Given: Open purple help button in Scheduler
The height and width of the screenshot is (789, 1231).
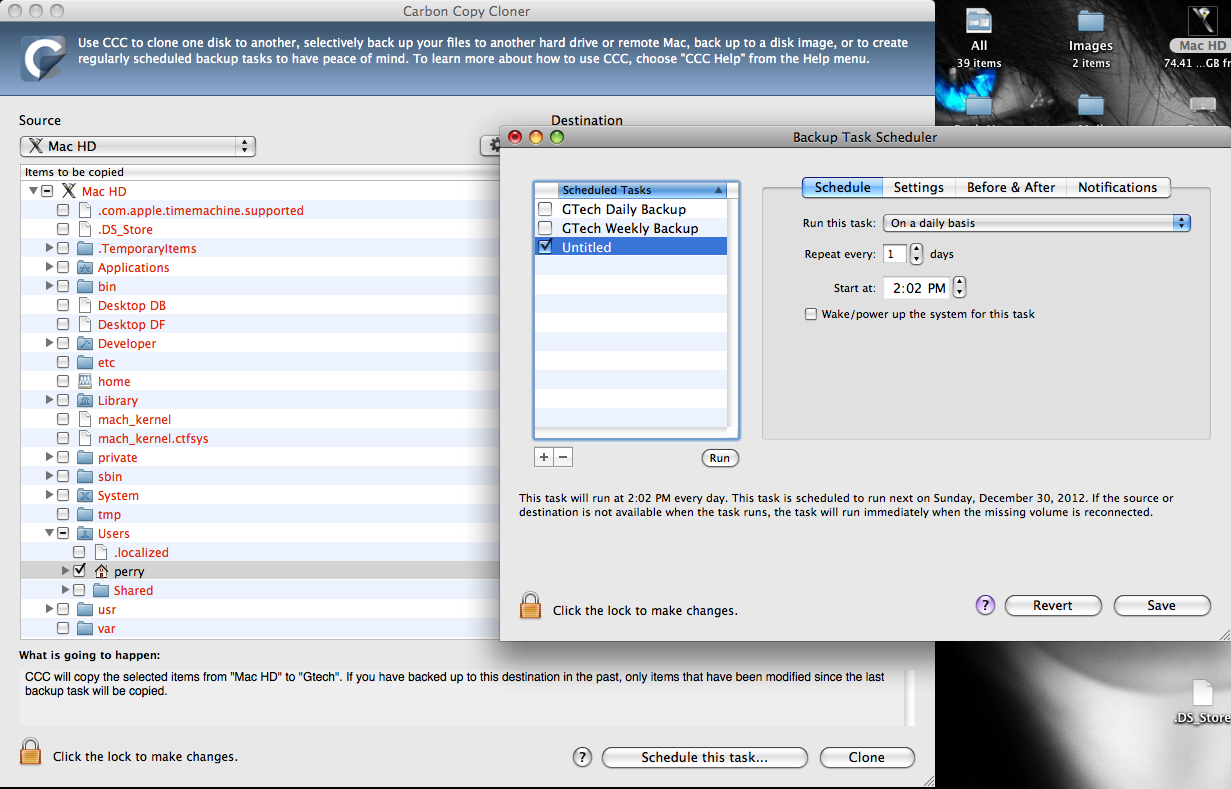Looking at the screenshot, I should [985, 605].
